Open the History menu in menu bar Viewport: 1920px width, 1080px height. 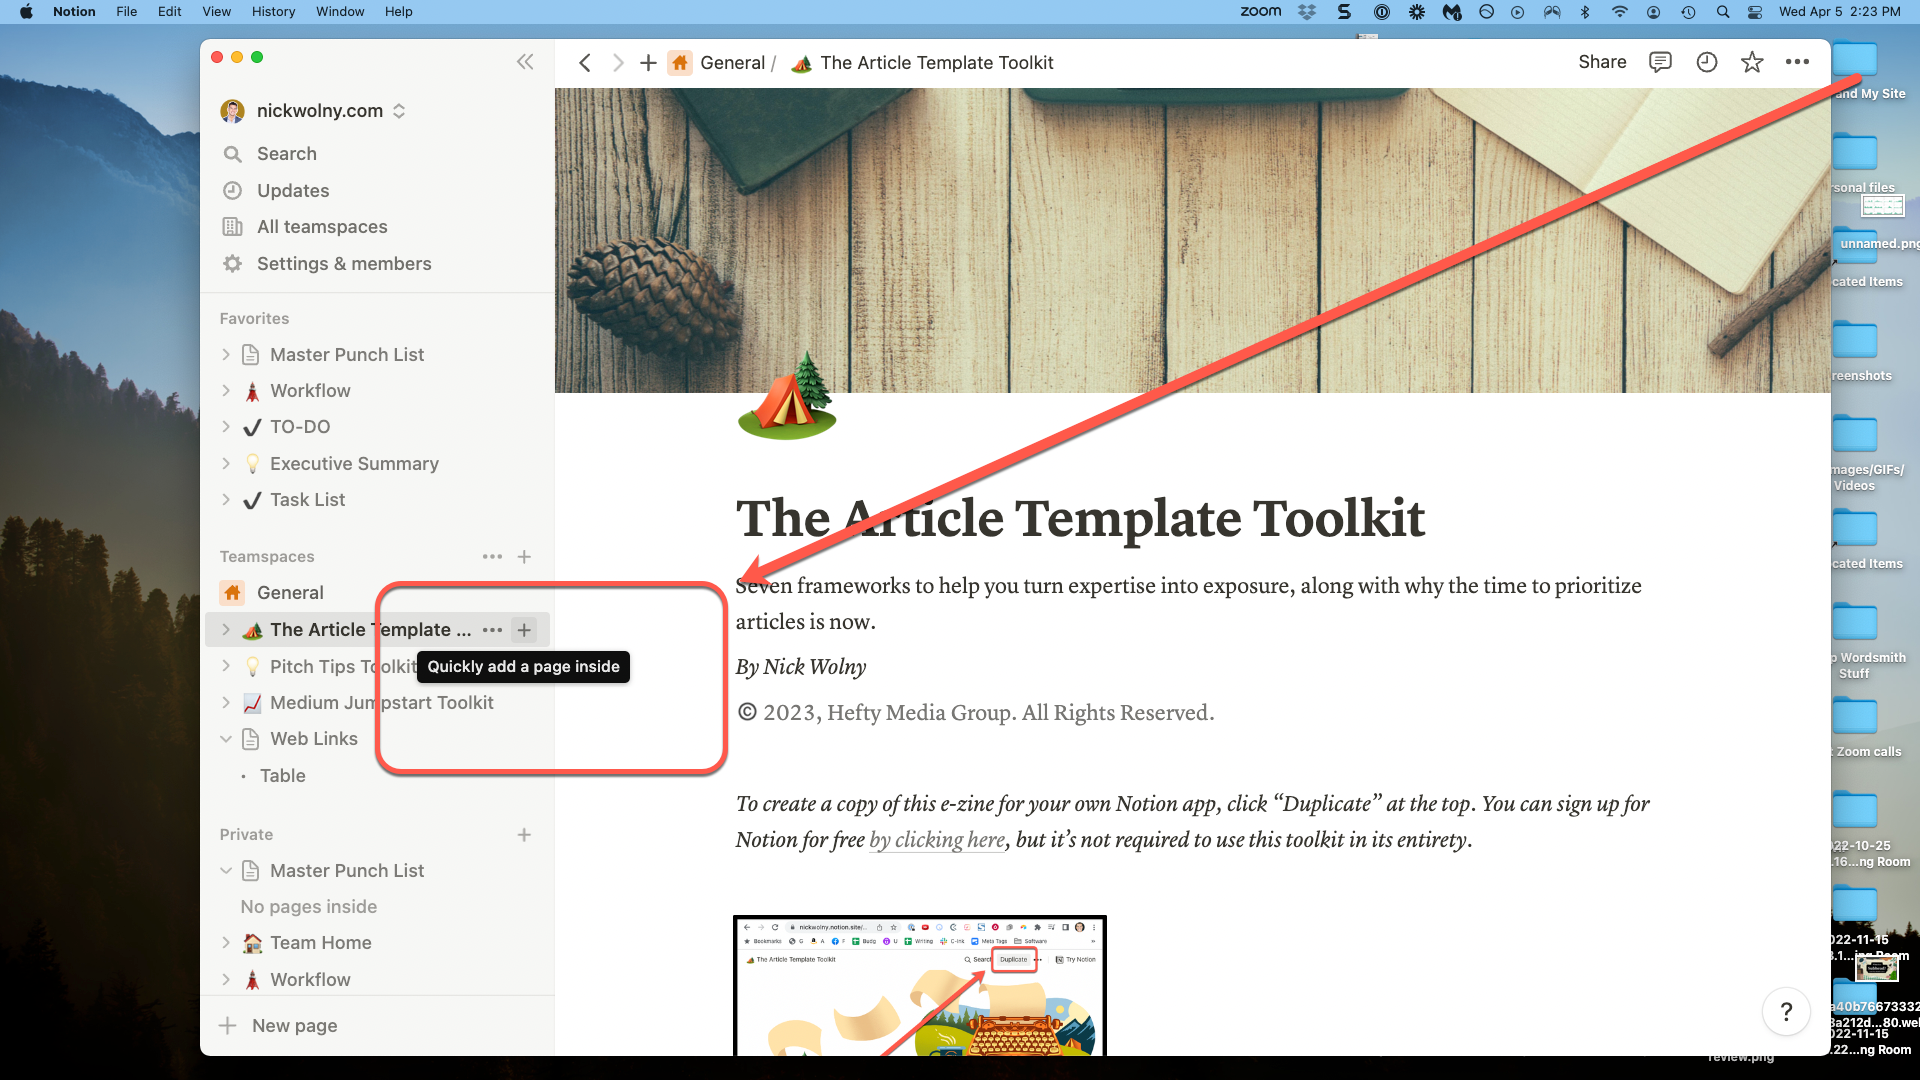click(273, 12)
